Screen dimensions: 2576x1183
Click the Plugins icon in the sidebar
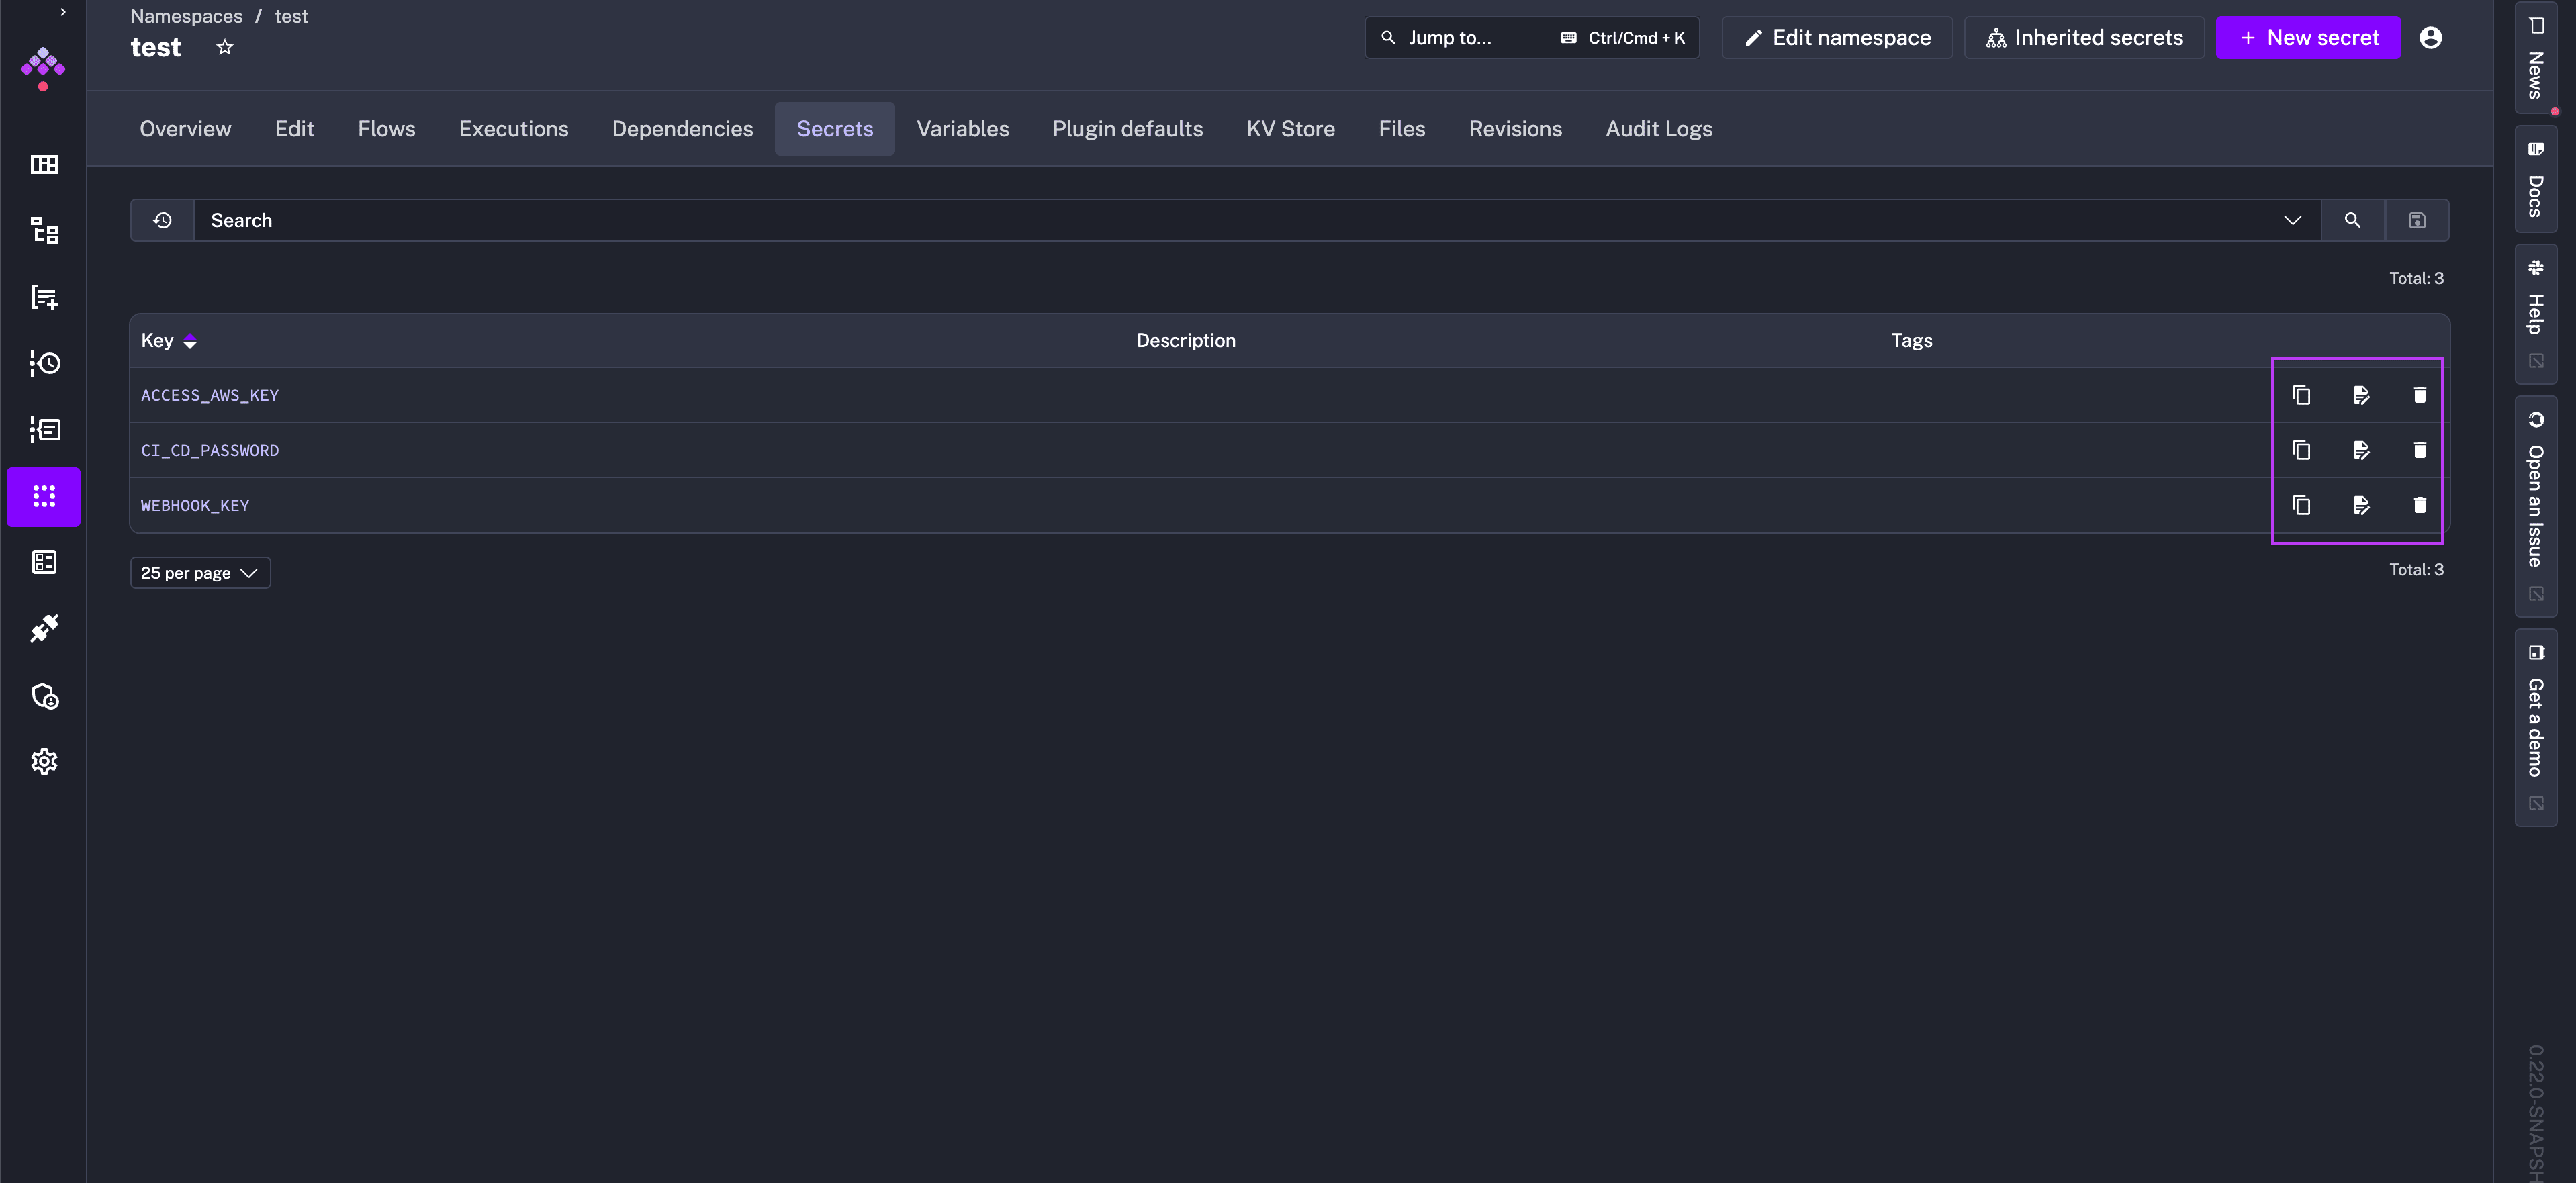point(44,628)
